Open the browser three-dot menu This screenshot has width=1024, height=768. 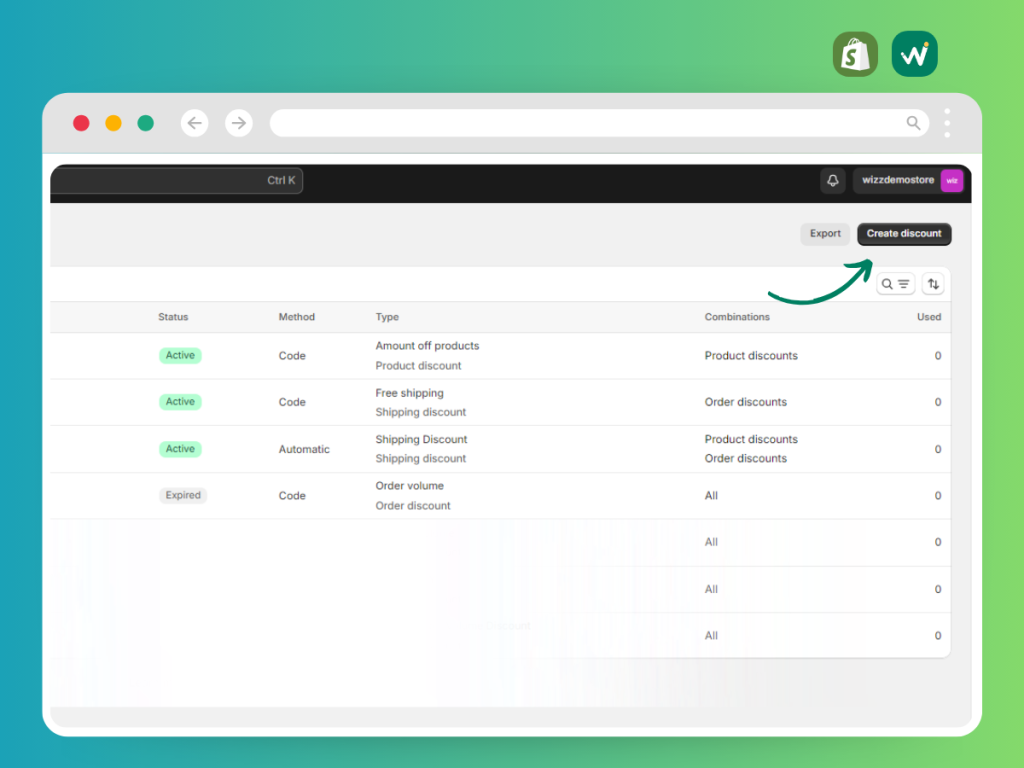pyautogui.click(x=947, y=123)
